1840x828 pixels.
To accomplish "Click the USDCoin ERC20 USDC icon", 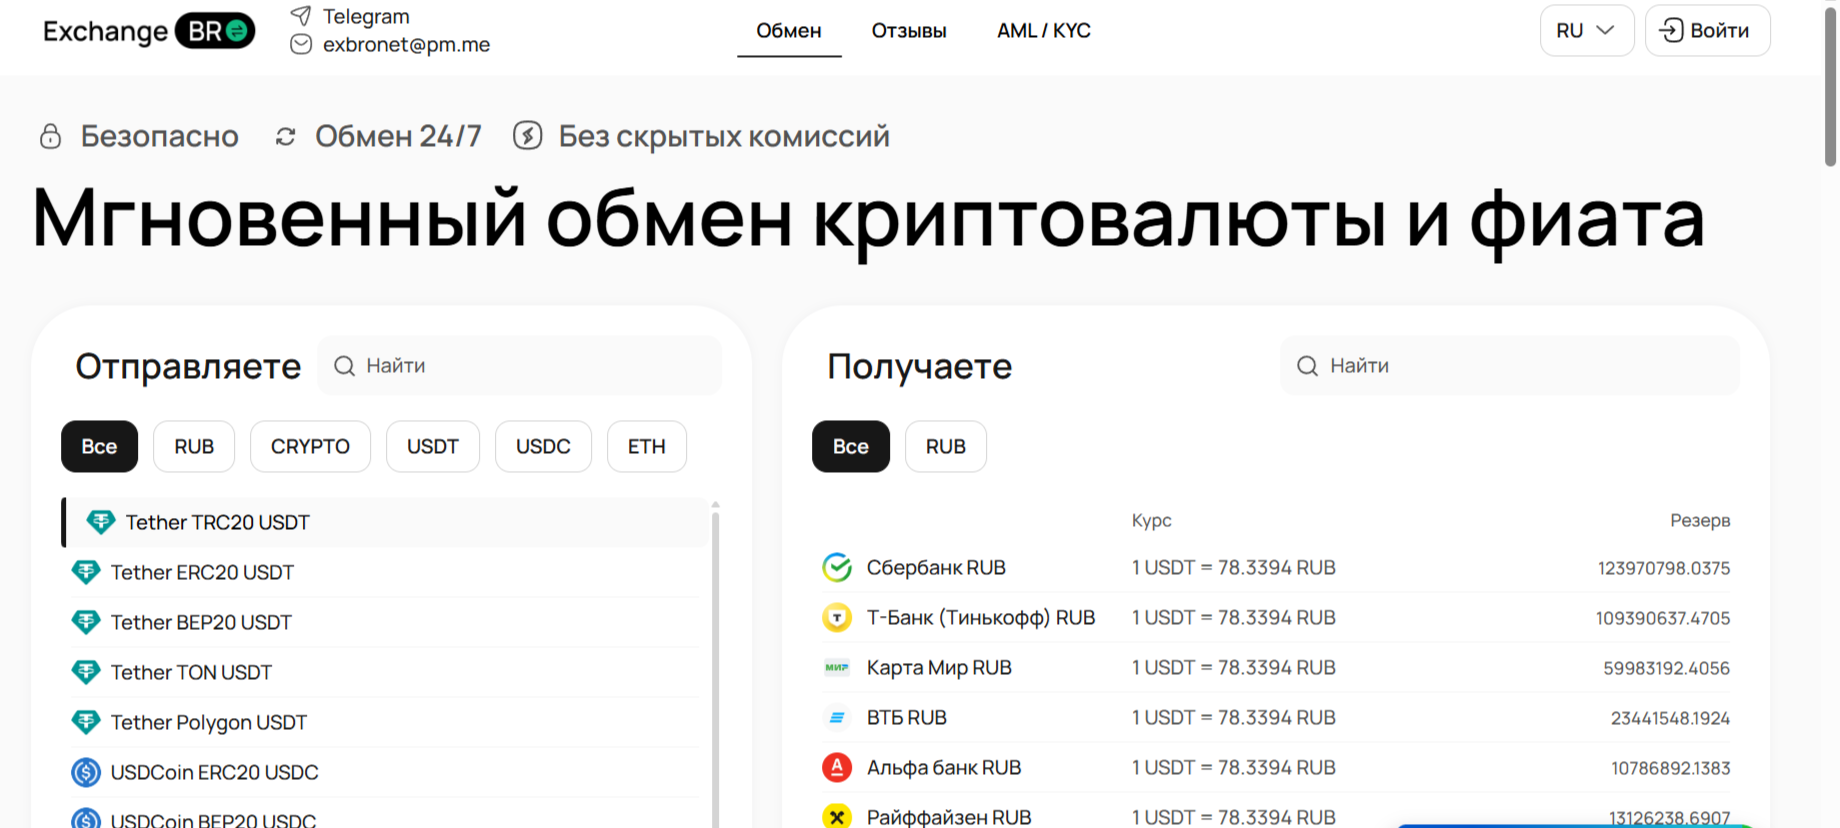I will [86, 772].
